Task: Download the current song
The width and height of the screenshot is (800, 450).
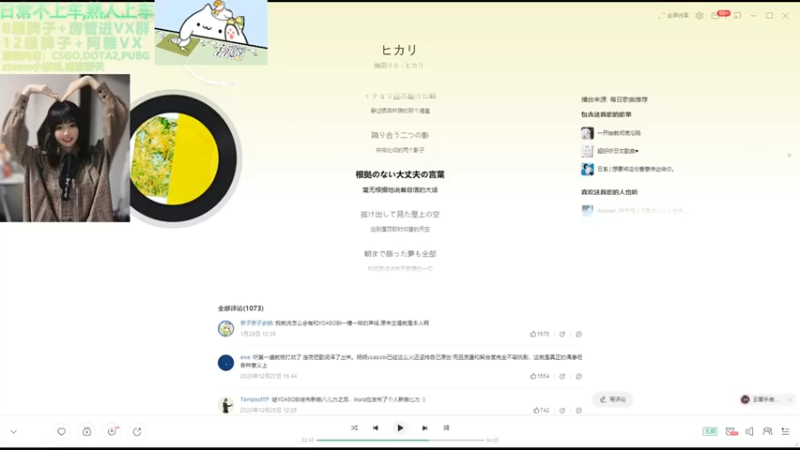Action: pos(112,432)
